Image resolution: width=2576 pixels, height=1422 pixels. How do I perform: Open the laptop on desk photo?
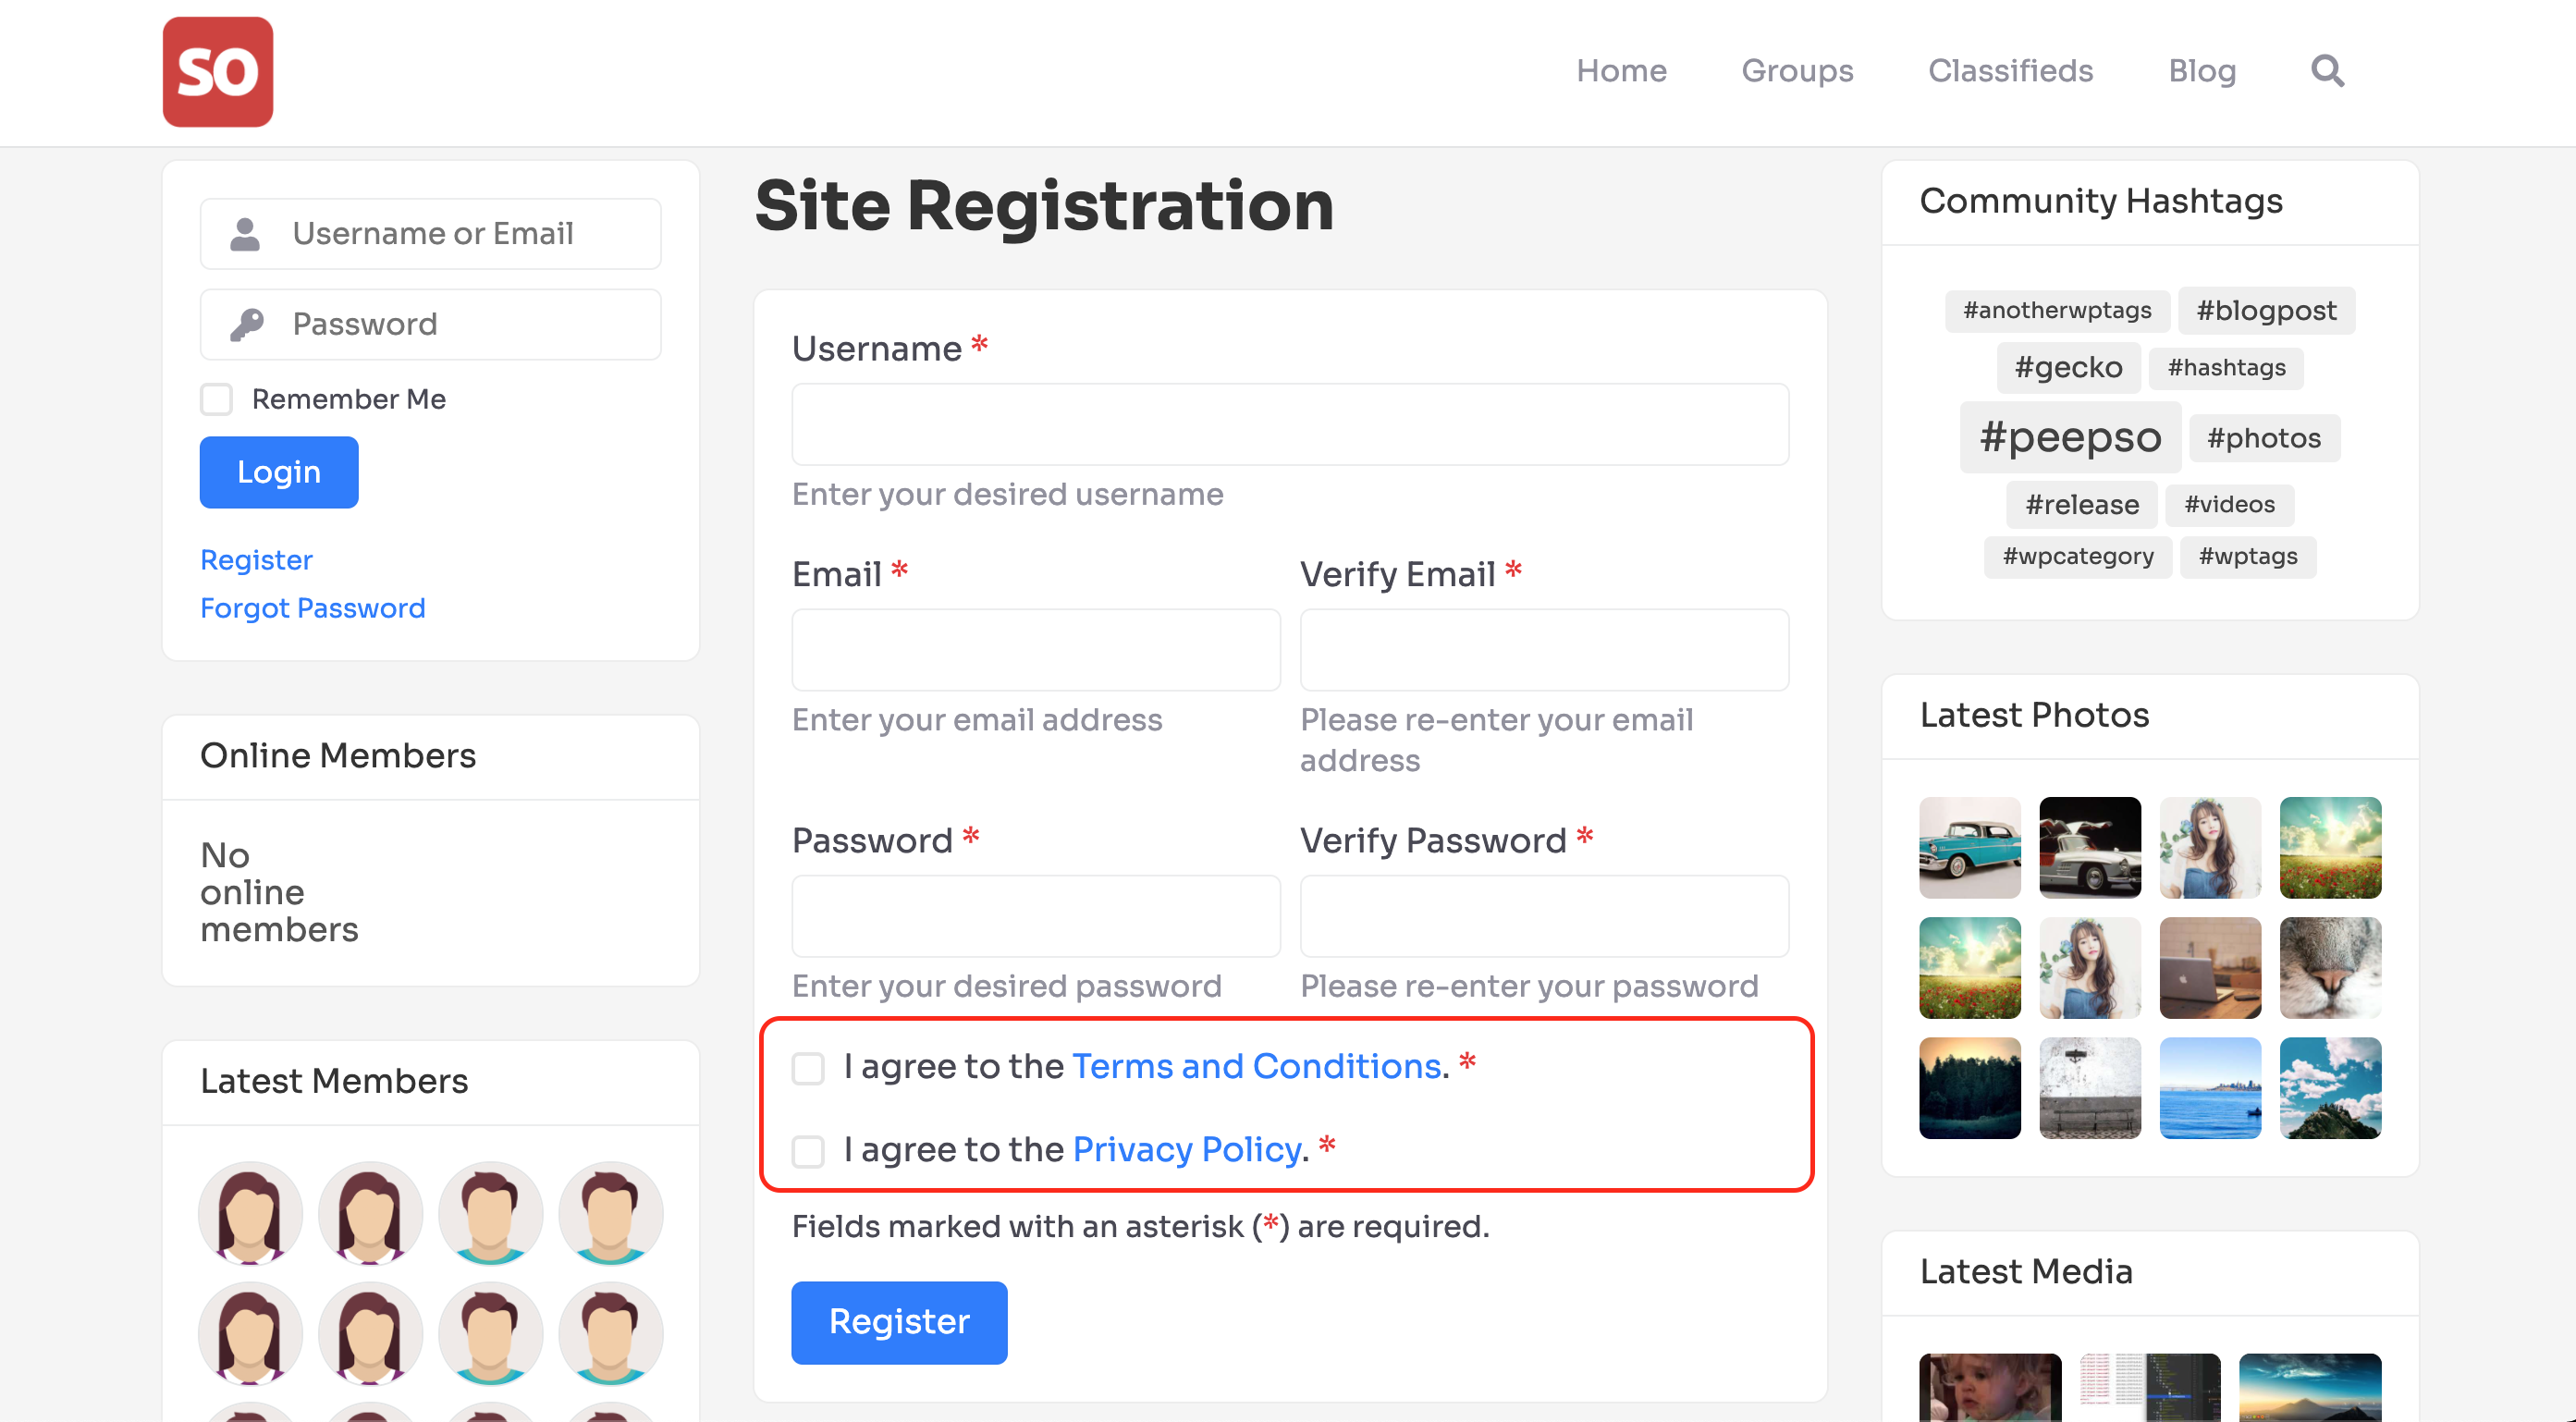pos(2210,967)
